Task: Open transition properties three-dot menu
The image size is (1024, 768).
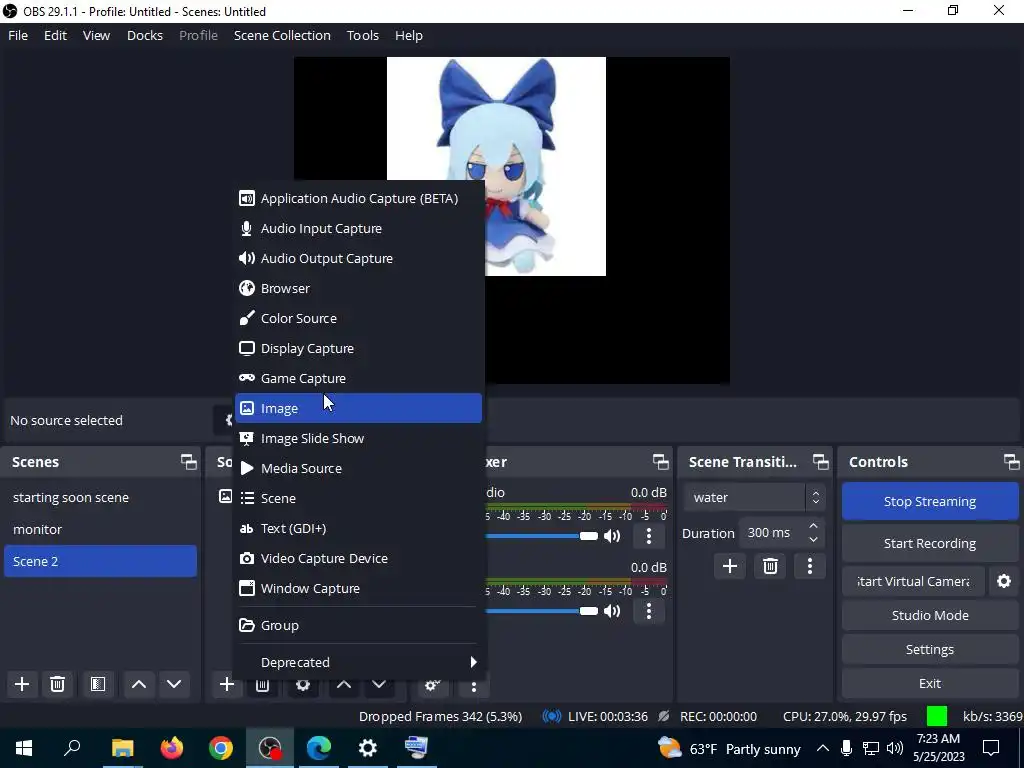Action: [x=810, y=566]
